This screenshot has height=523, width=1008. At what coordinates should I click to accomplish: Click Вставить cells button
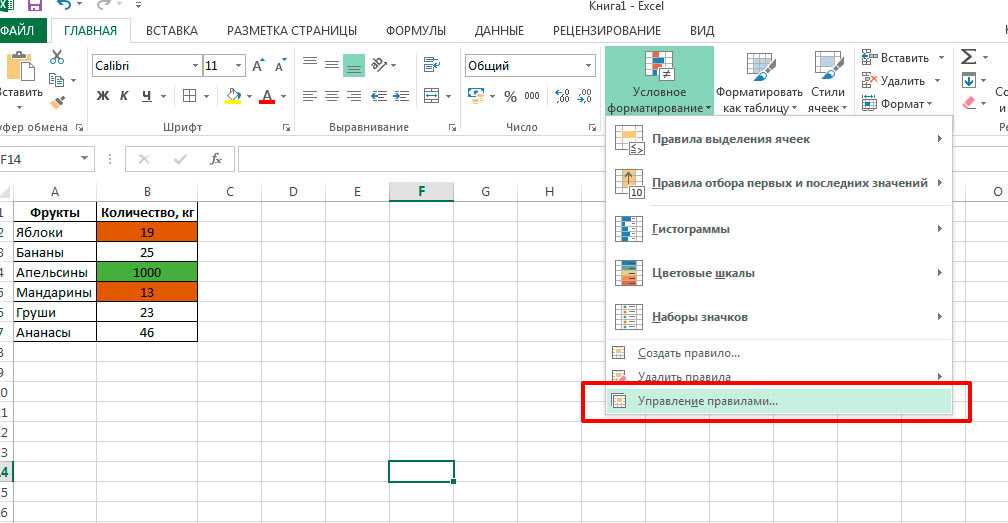(896, 58)
